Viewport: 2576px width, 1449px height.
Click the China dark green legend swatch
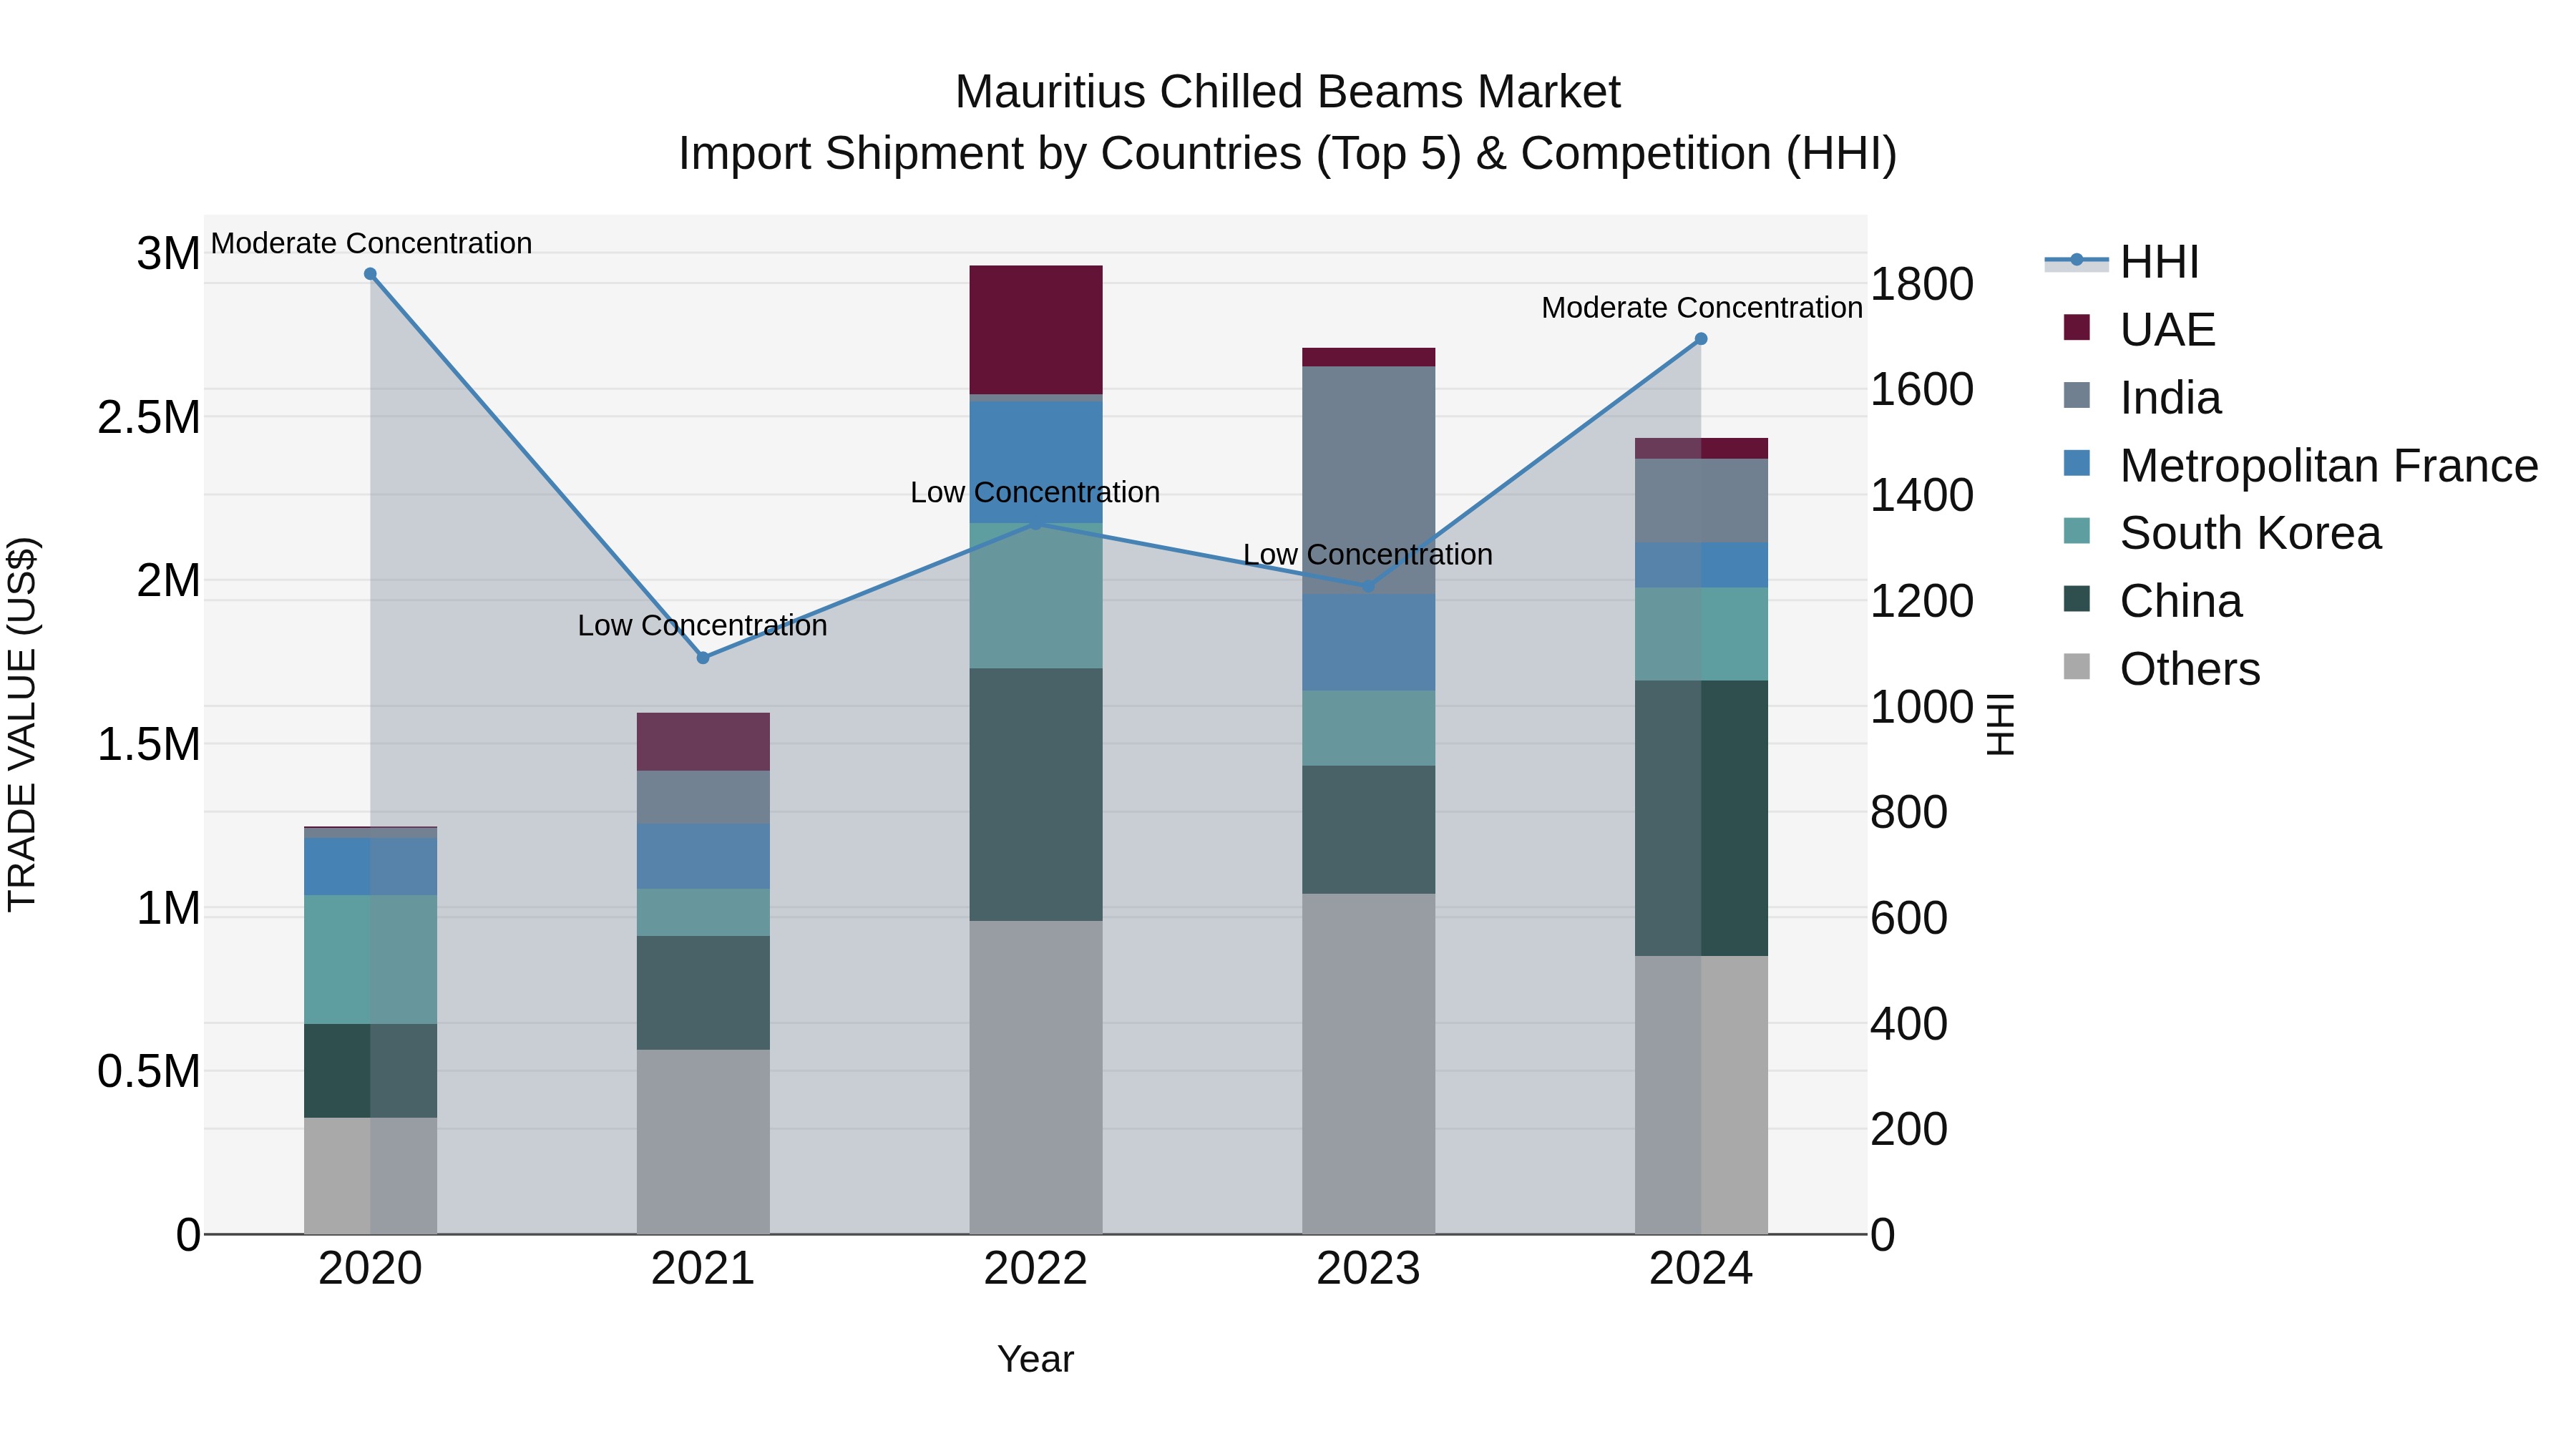[x=2077, y=599]
